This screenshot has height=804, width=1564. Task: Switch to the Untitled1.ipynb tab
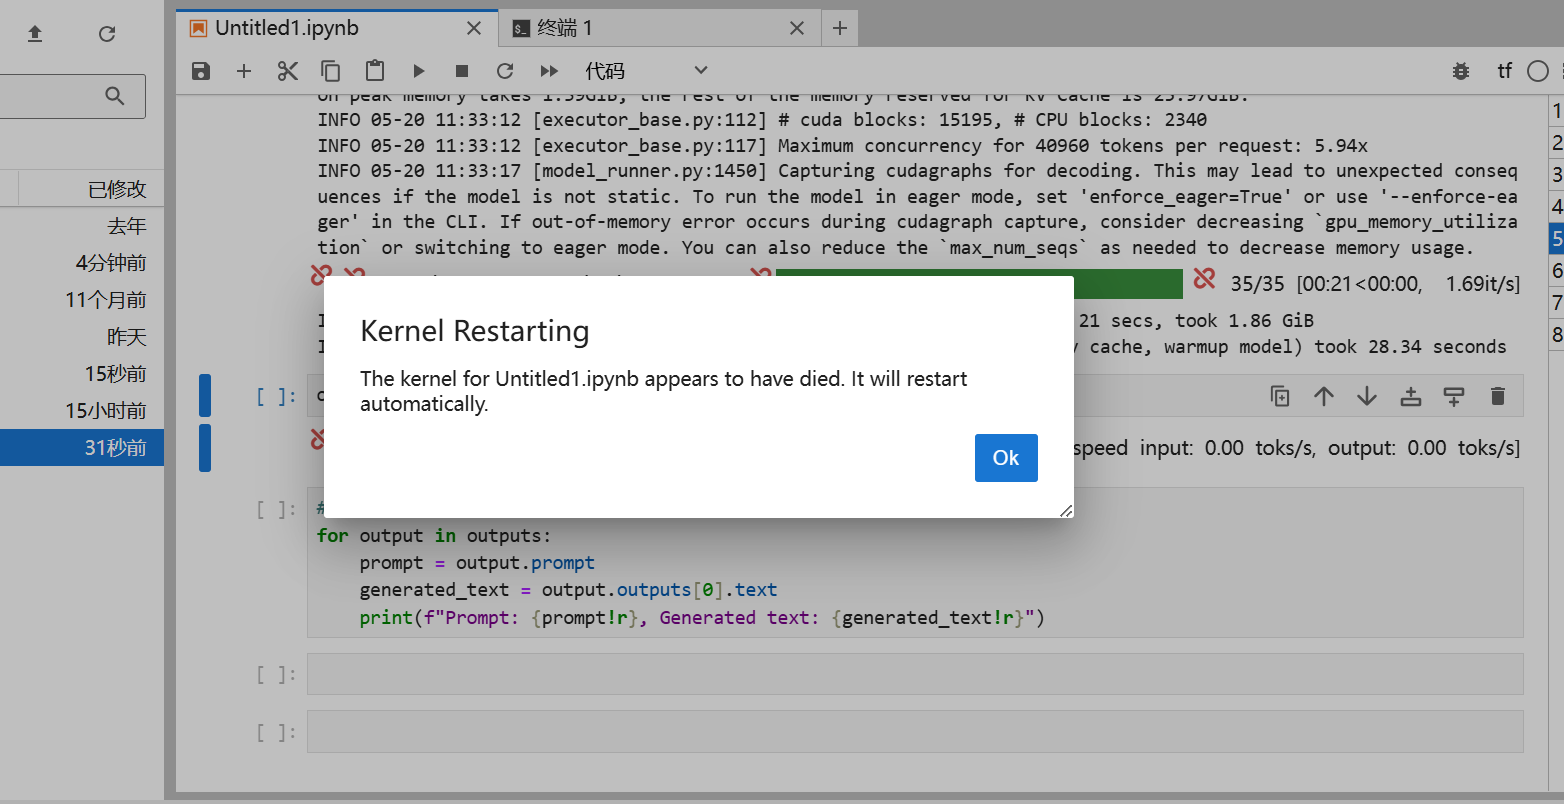287,28
